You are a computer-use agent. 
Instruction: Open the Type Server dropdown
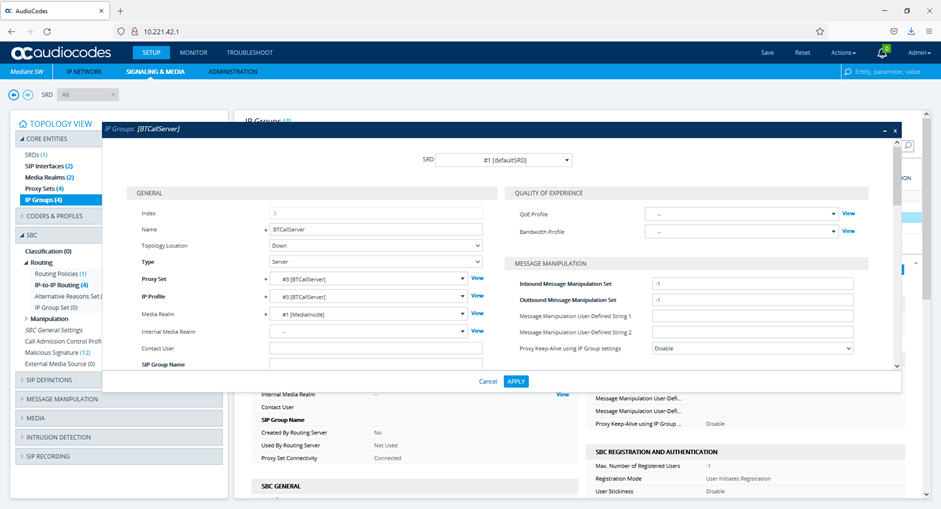pos(376,262)
